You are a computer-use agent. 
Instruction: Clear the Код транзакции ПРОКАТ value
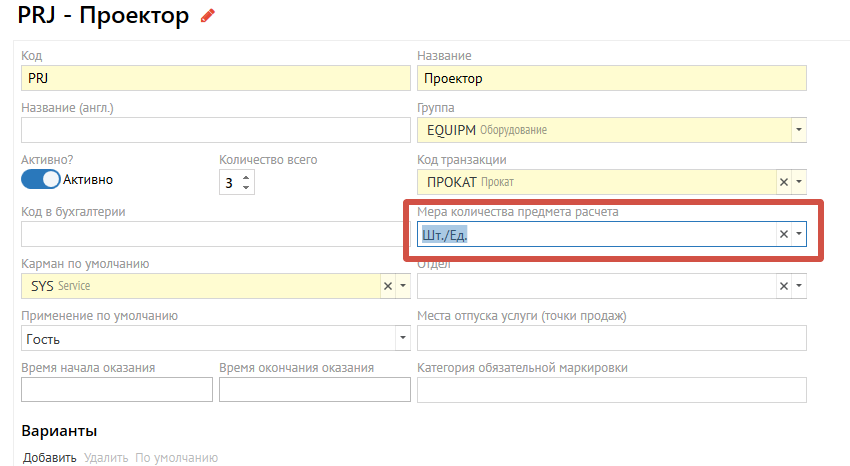784,182
